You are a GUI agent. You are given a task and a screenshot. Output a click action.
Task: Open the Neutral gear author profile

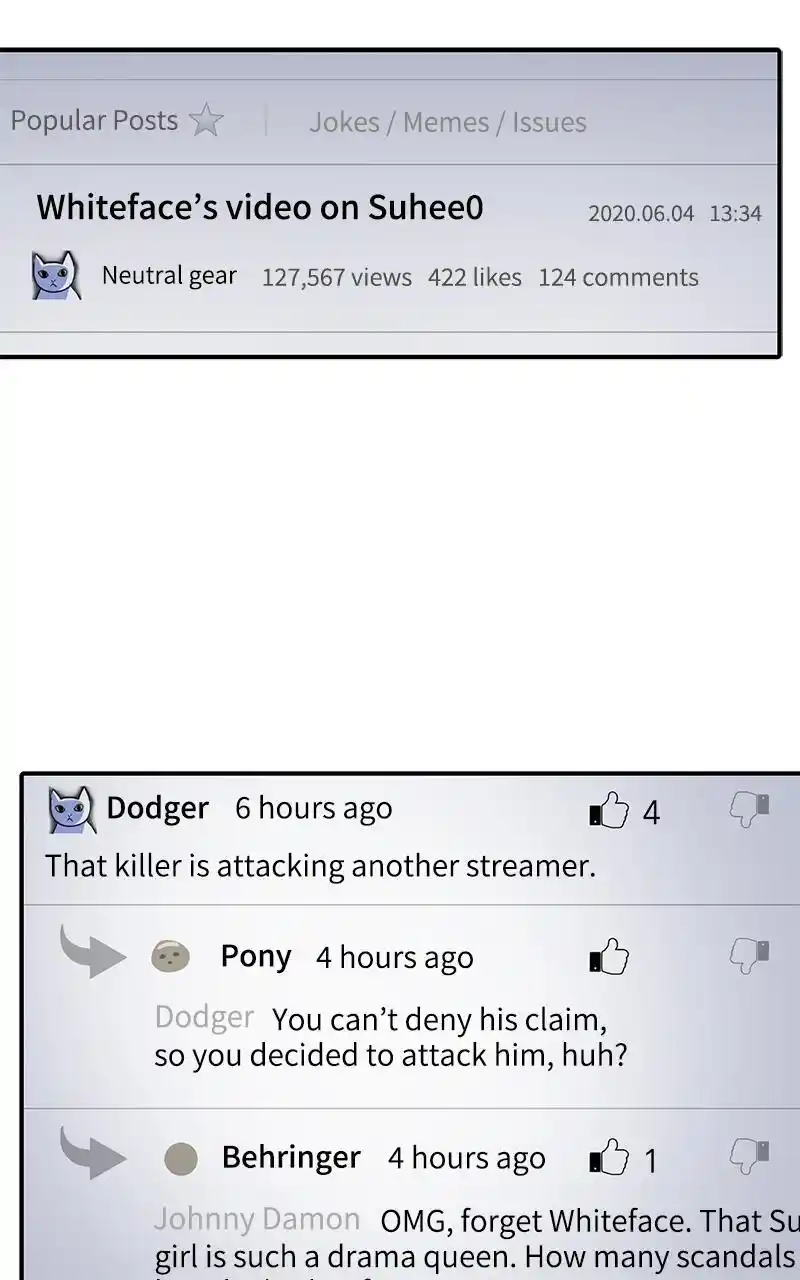(x=169, y=275)
